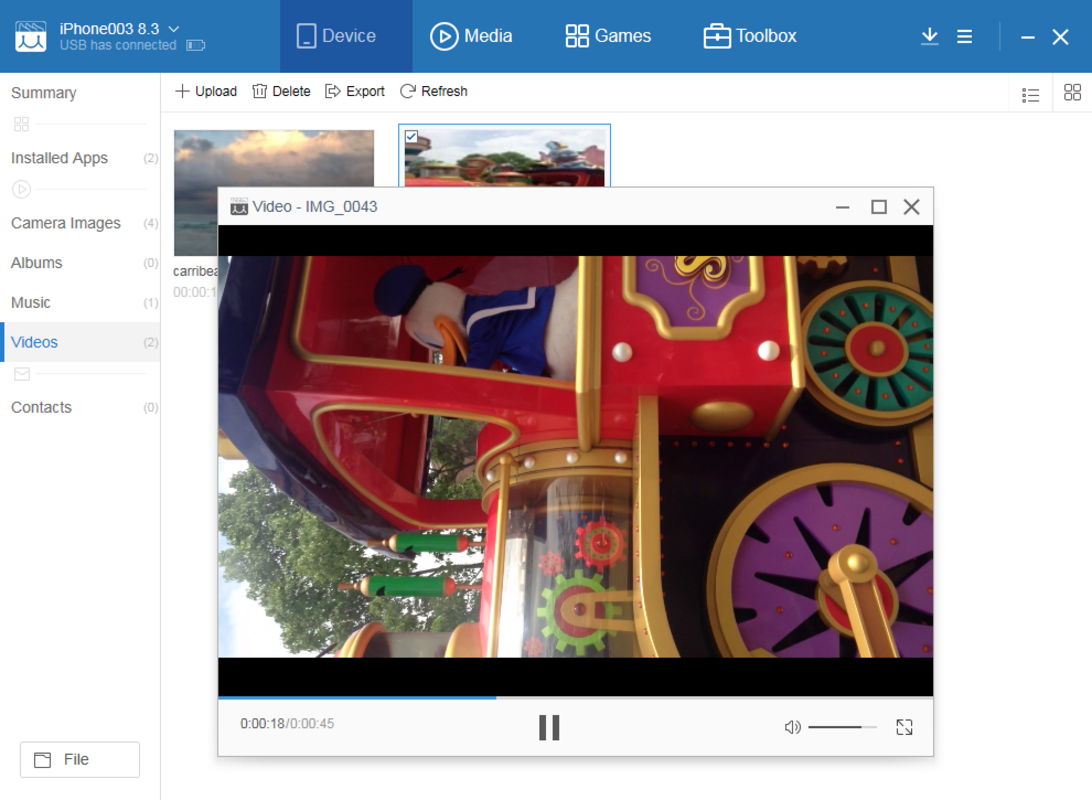
Task: Switch to the Media tab
Action: point(471,36)
